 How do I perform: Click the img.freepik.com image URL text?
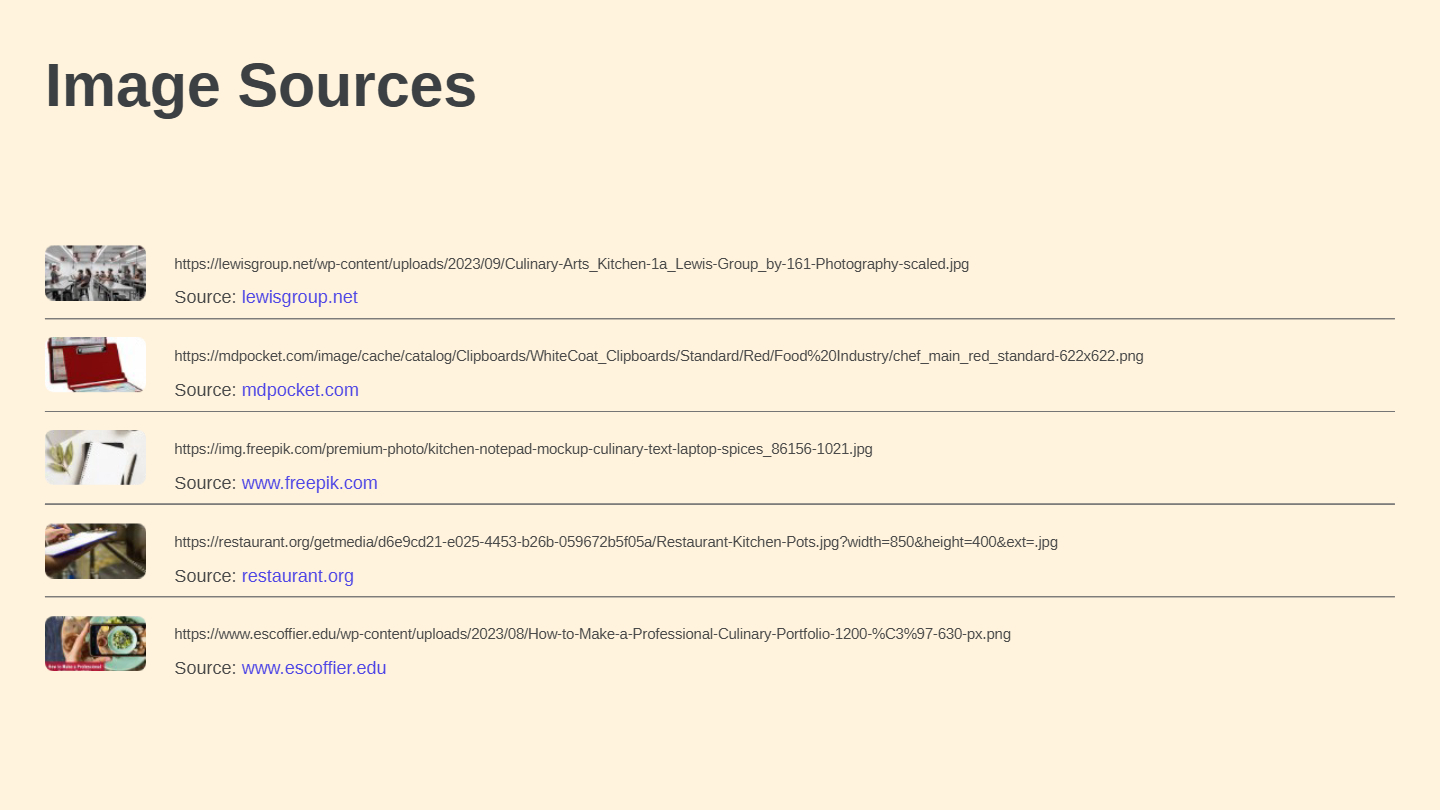coord(523,449)
